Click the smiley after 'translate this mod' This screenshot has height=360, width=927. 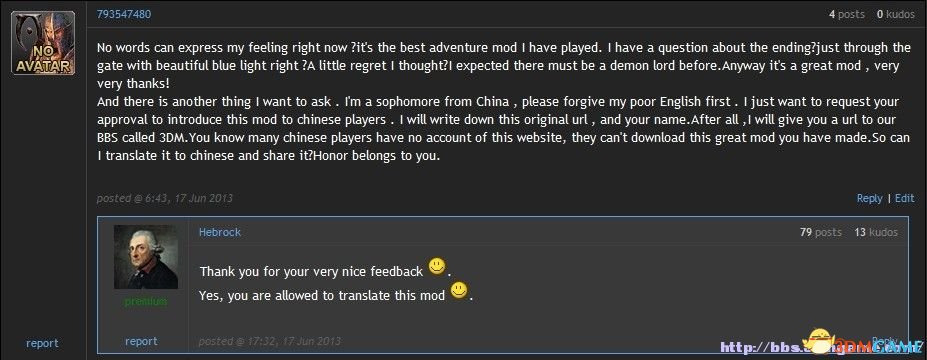[x=459, y=290]
